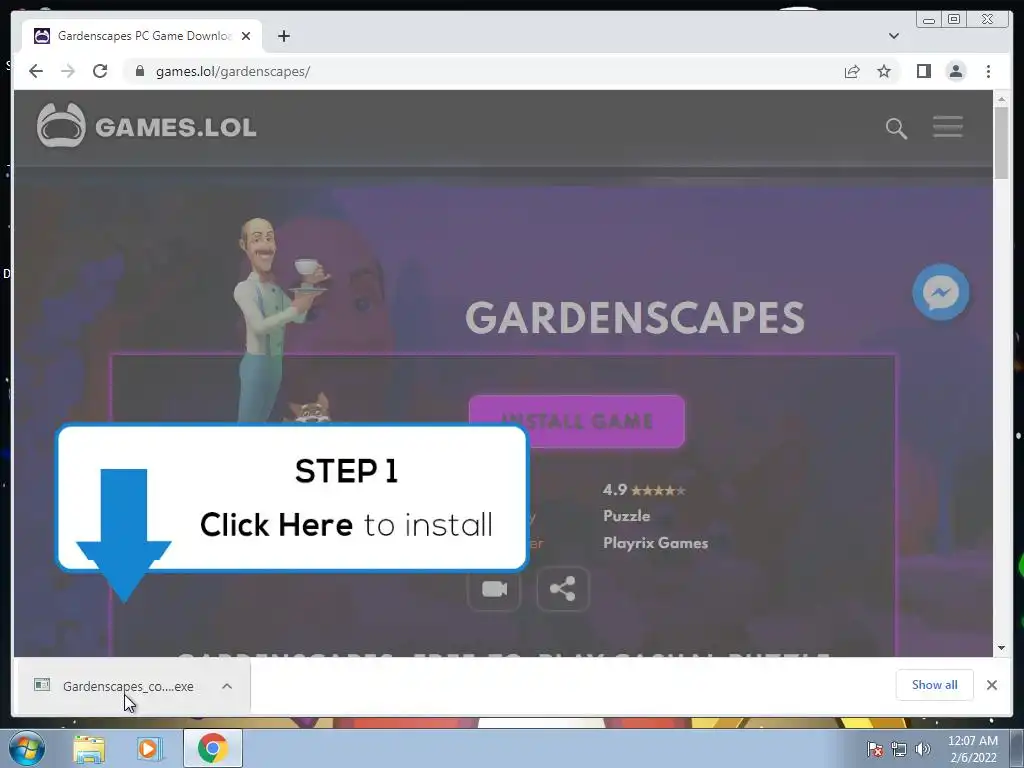
Task: Reload the games.lol page
Action: [100, 71]
